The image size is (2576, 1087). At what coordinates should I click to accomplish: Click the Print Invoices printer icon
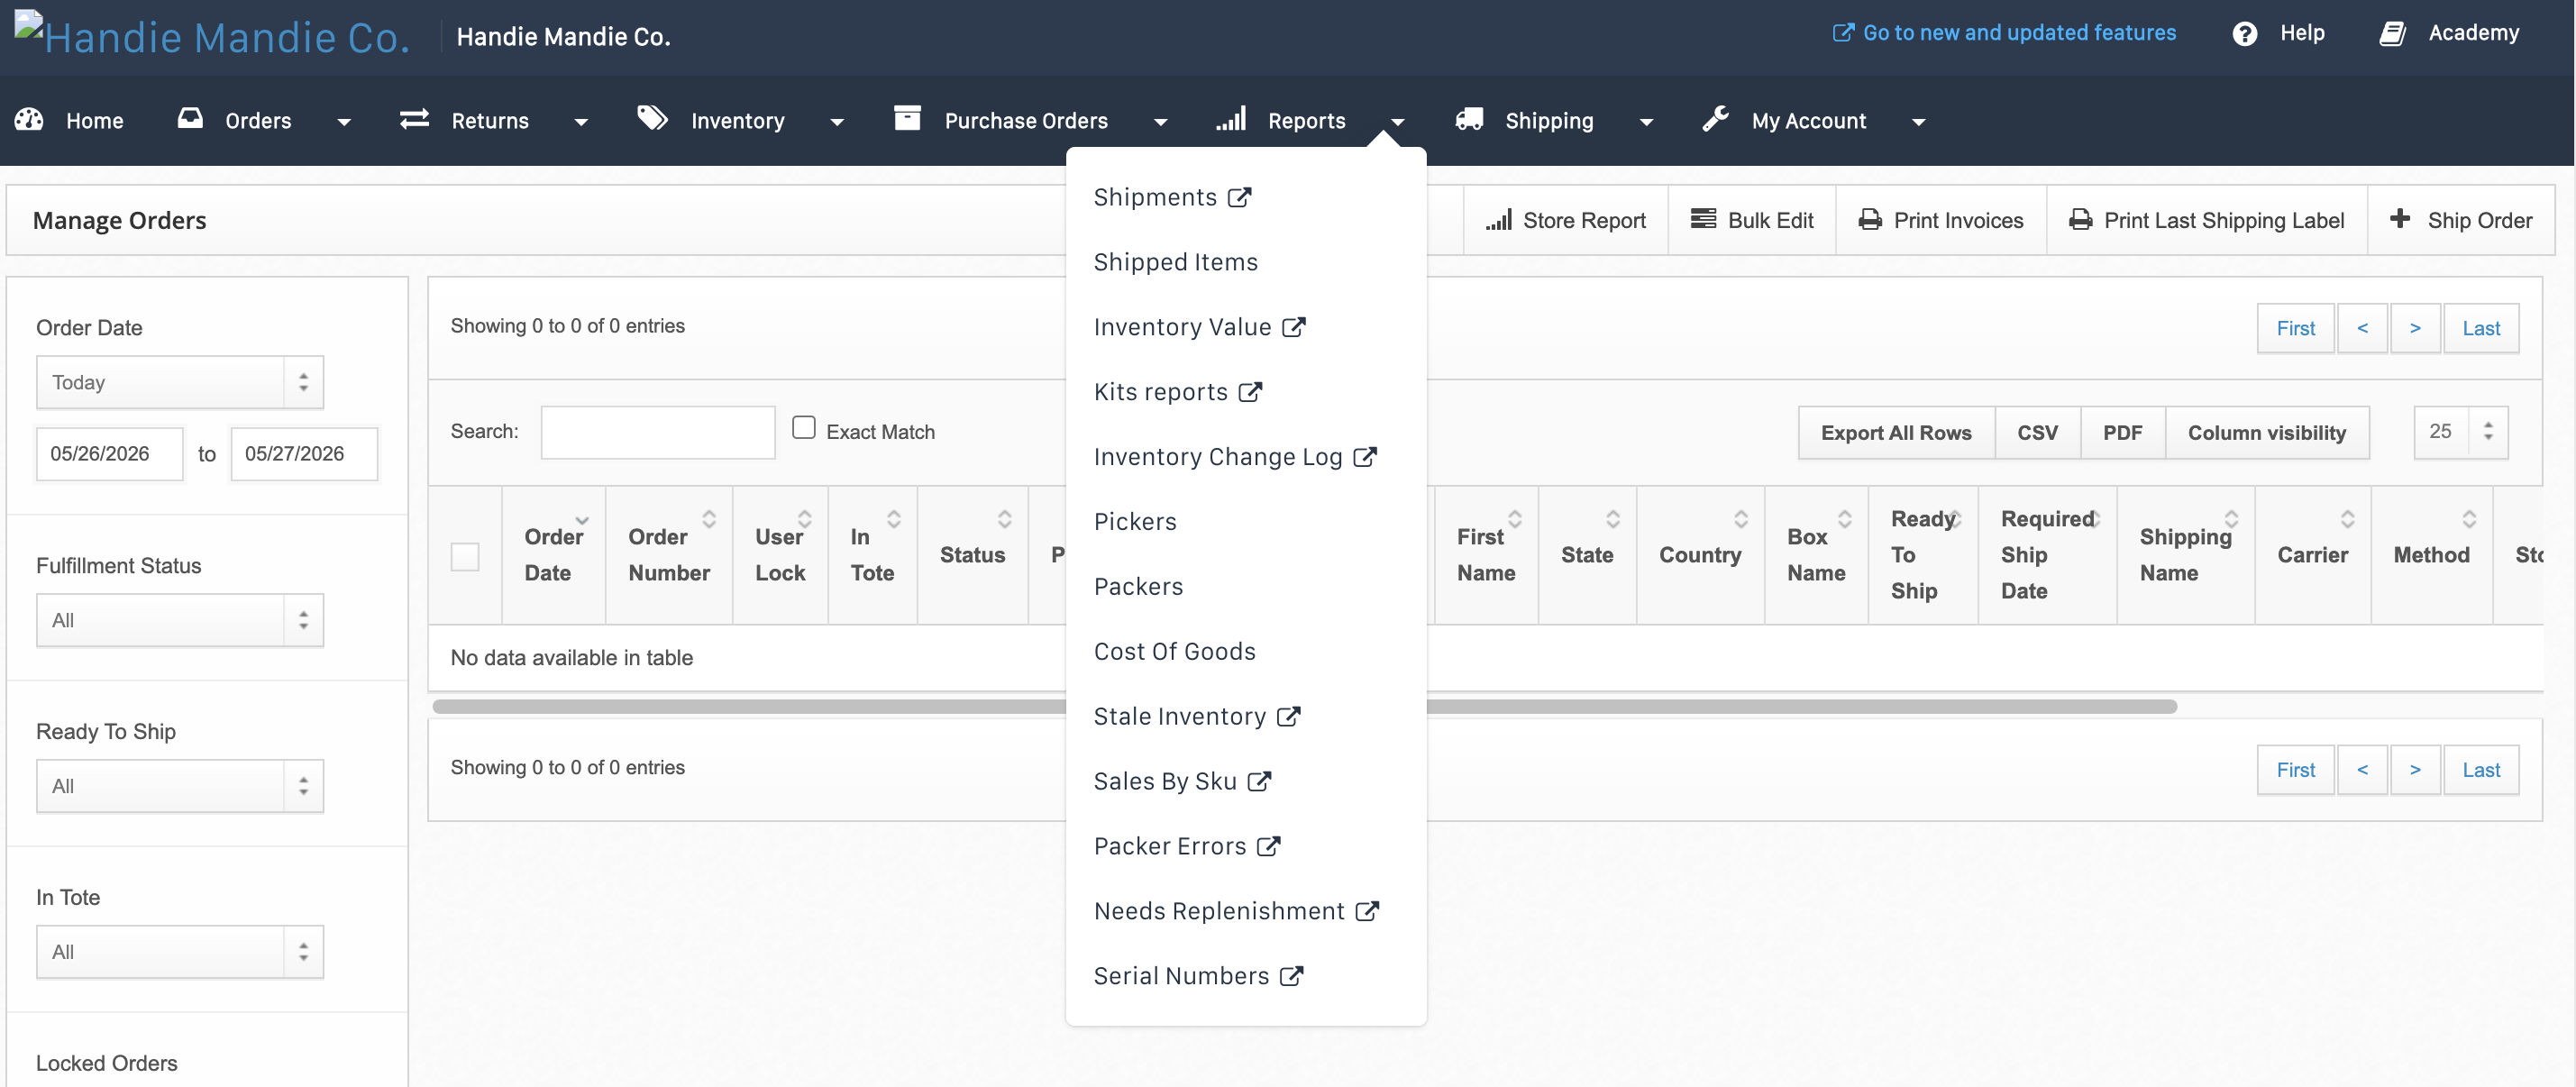click(x=1870, y=219)
